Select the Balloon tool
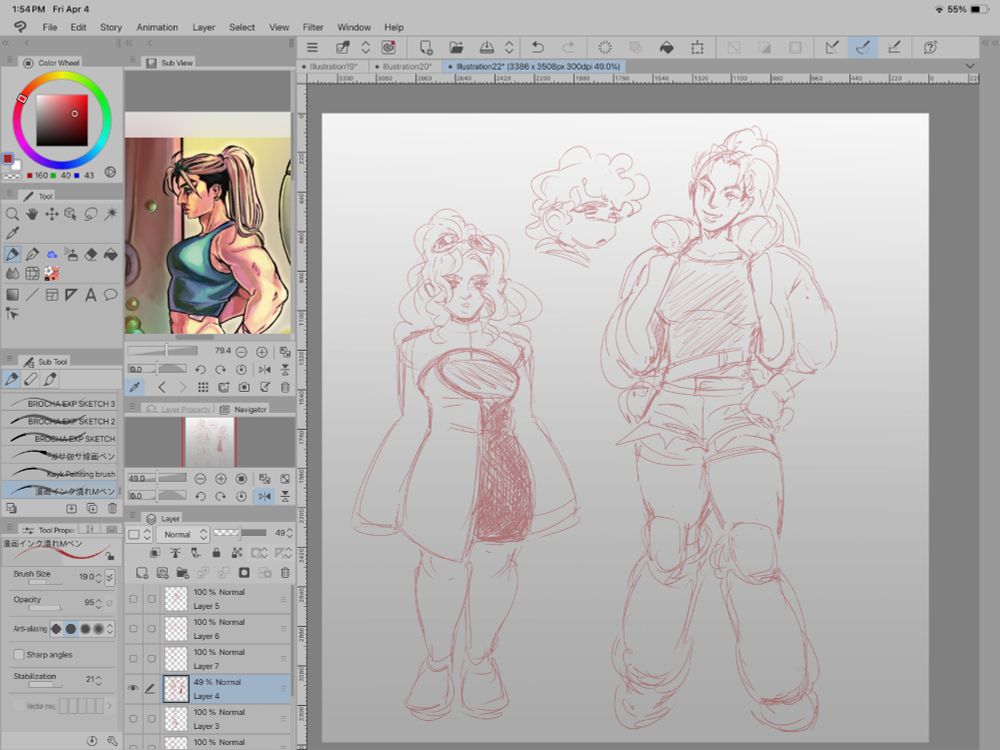This screenshot has width=1000, height=750. (111, 294)
